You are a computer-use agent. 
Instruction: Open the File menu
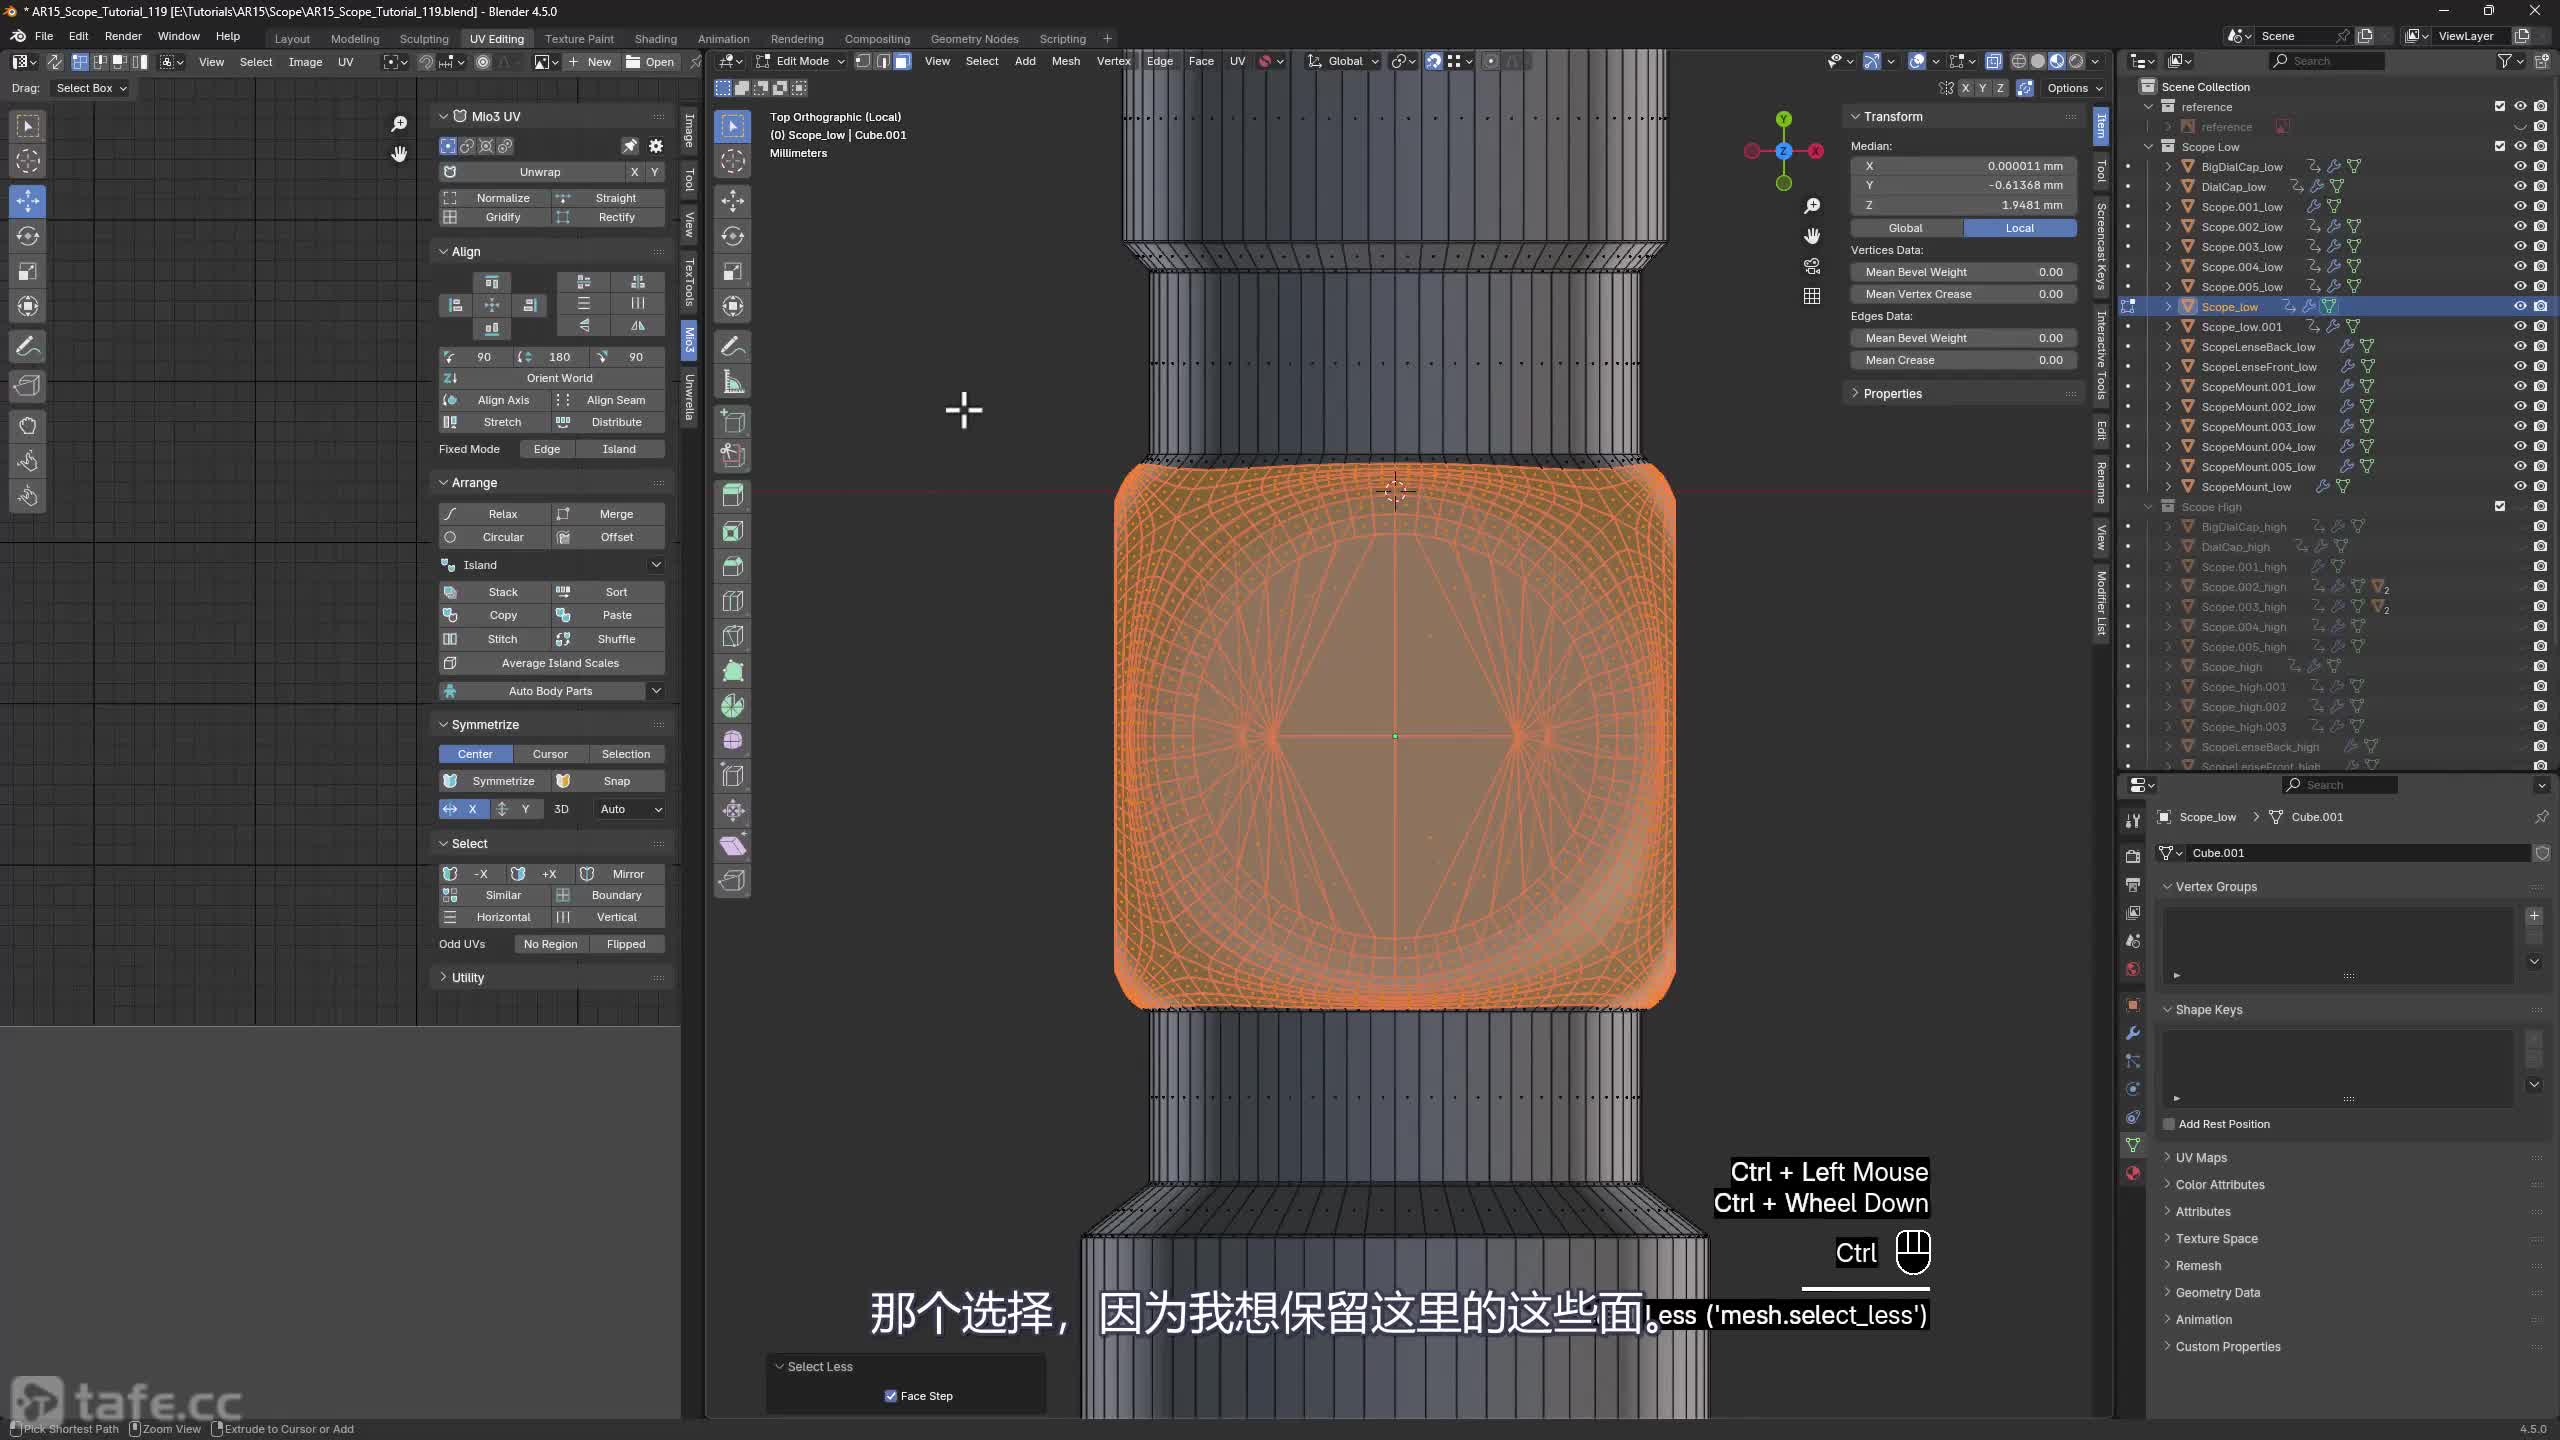click(x=44, y=36)
